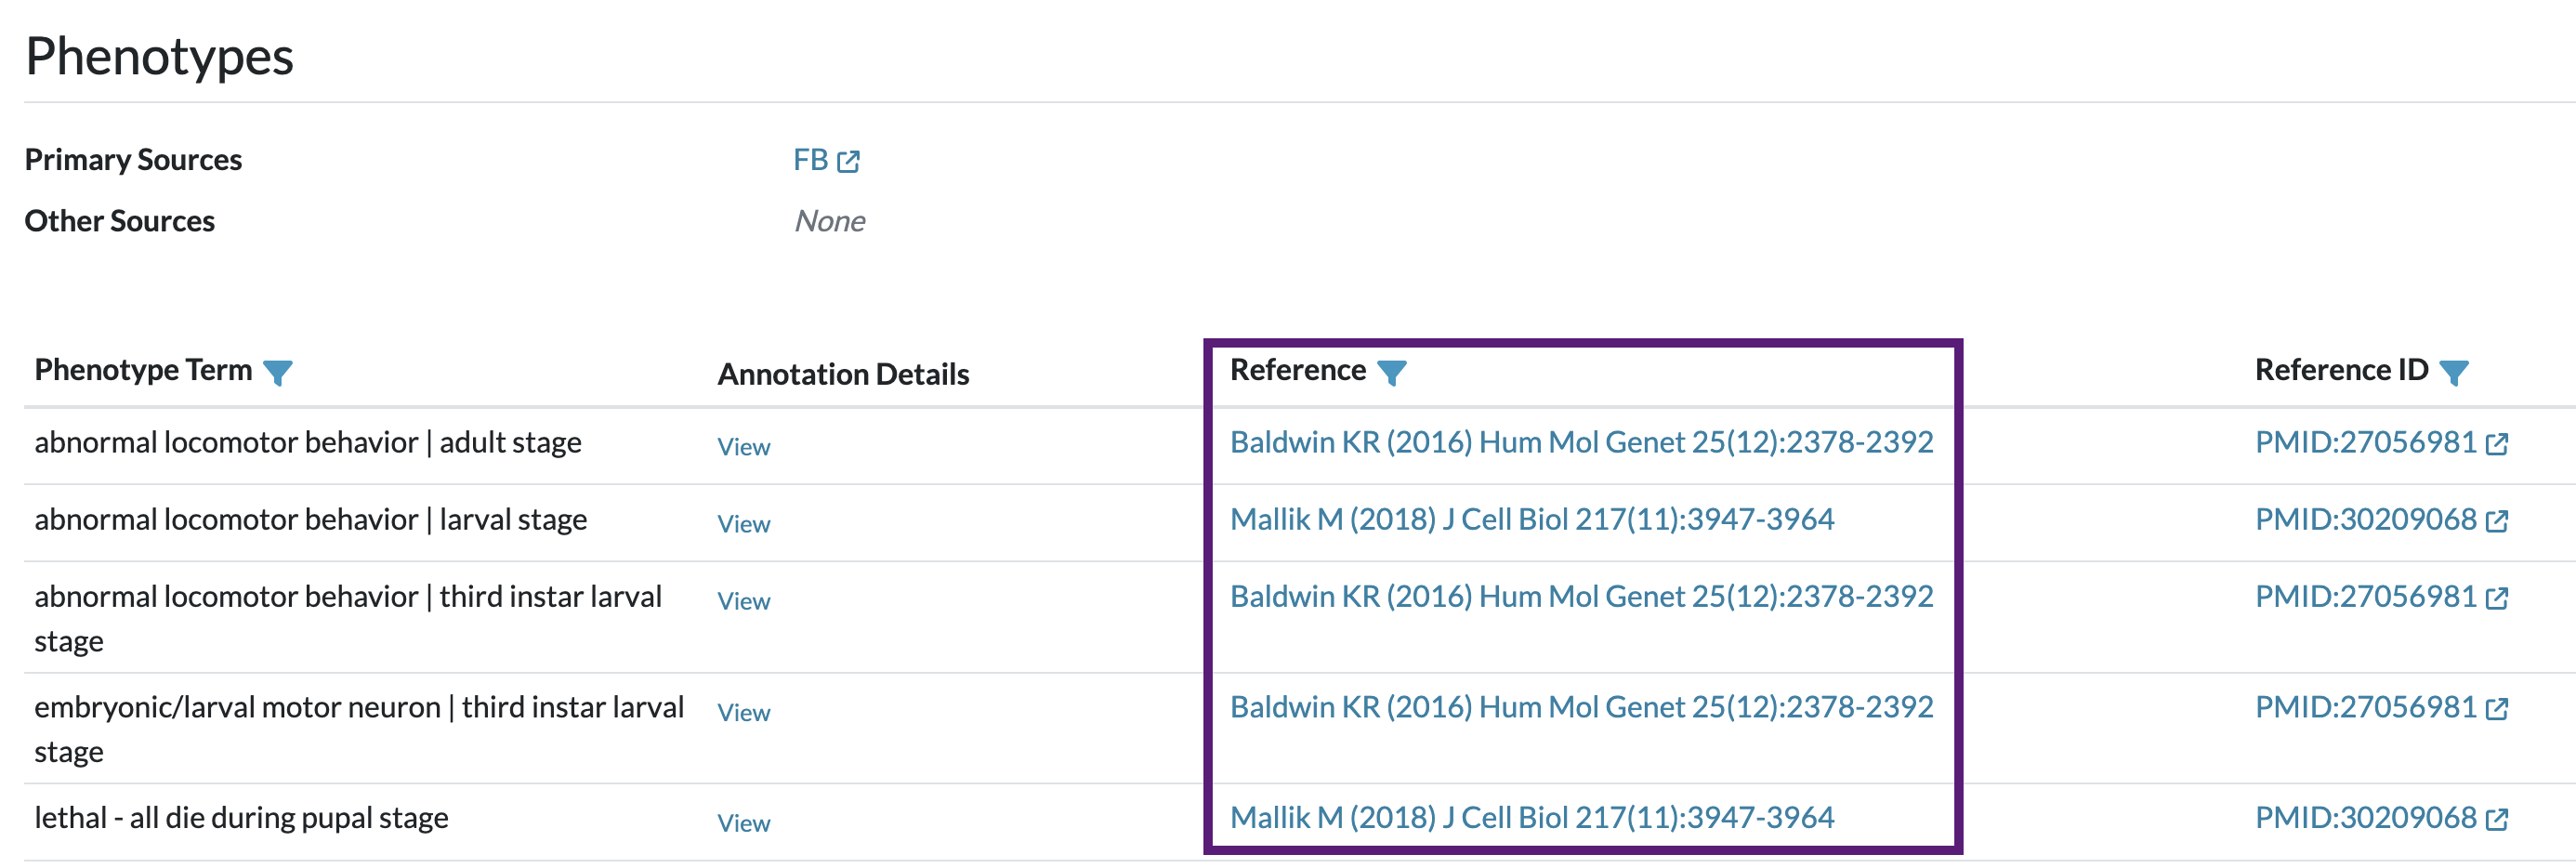Open the Reference column filter icon

1391,372
